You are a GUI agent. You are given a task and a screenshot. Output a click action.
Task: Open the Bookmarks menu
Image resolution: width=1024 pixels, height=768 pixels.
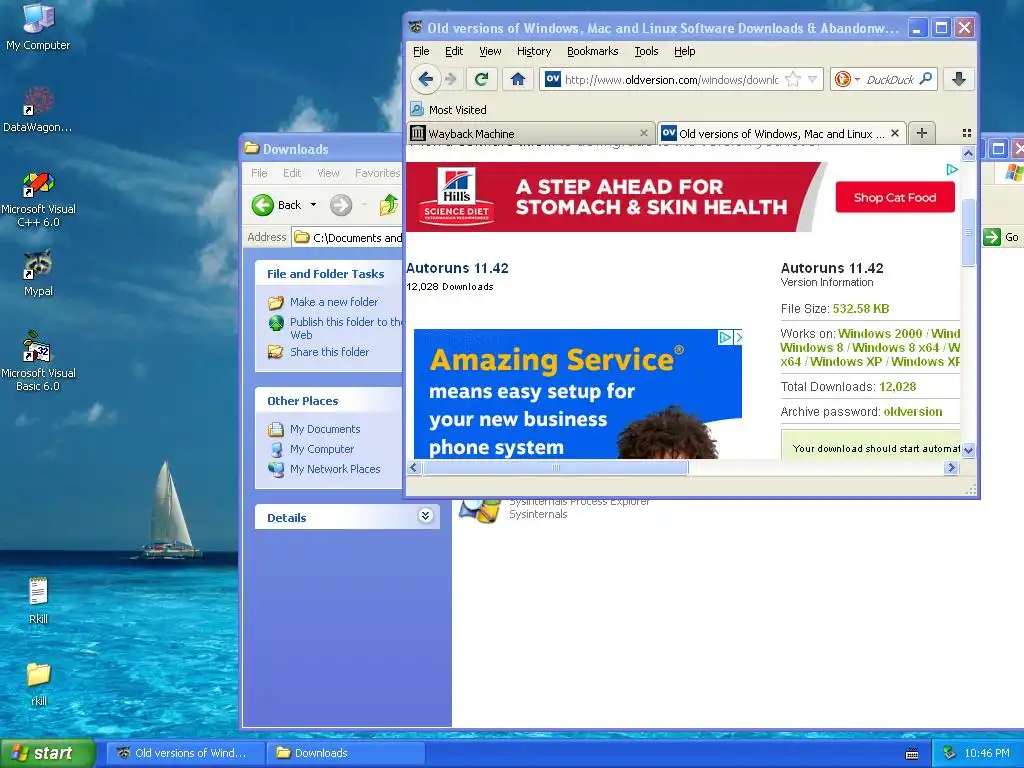click(592, 51)
